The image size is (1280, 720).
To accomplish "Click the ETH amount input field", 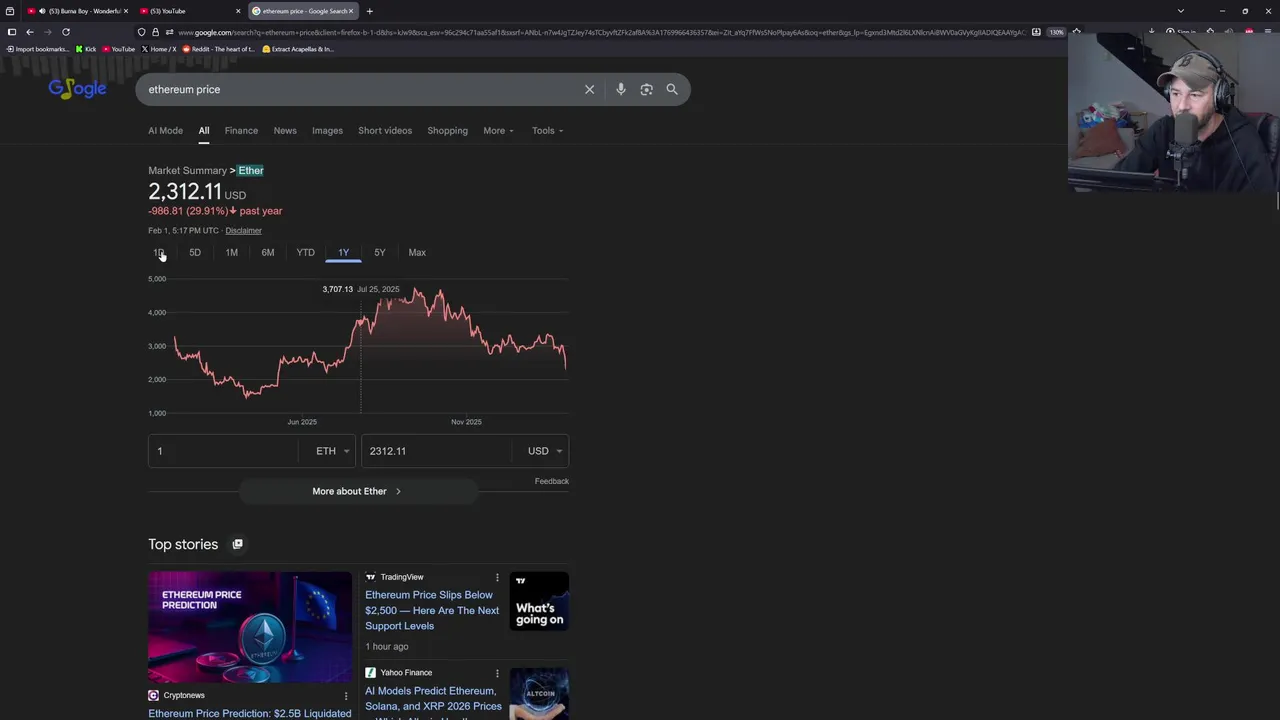I will 223,451.
